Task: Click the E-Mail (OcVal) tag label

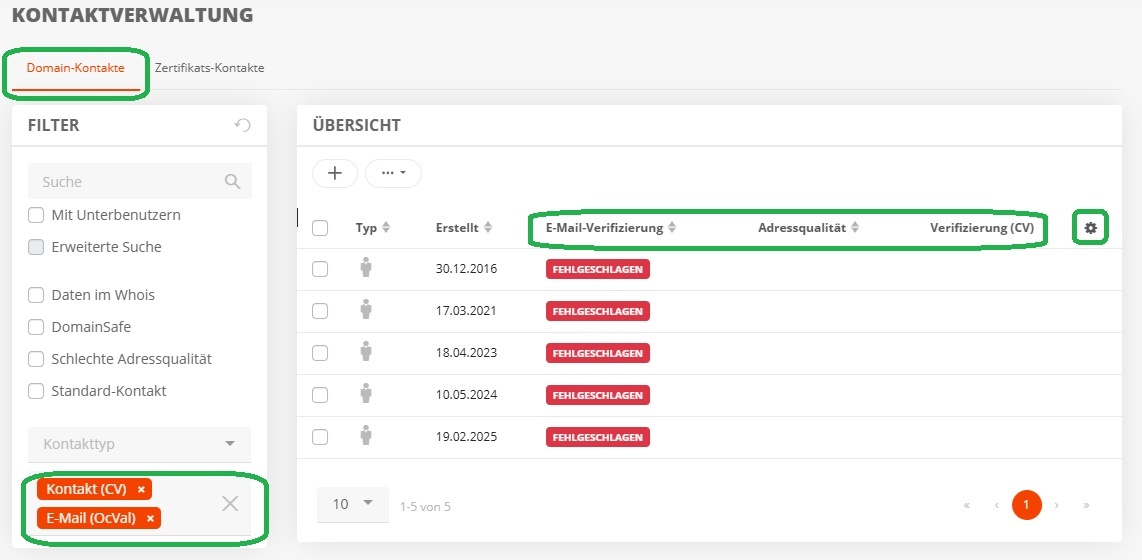Action: [90, 518]
